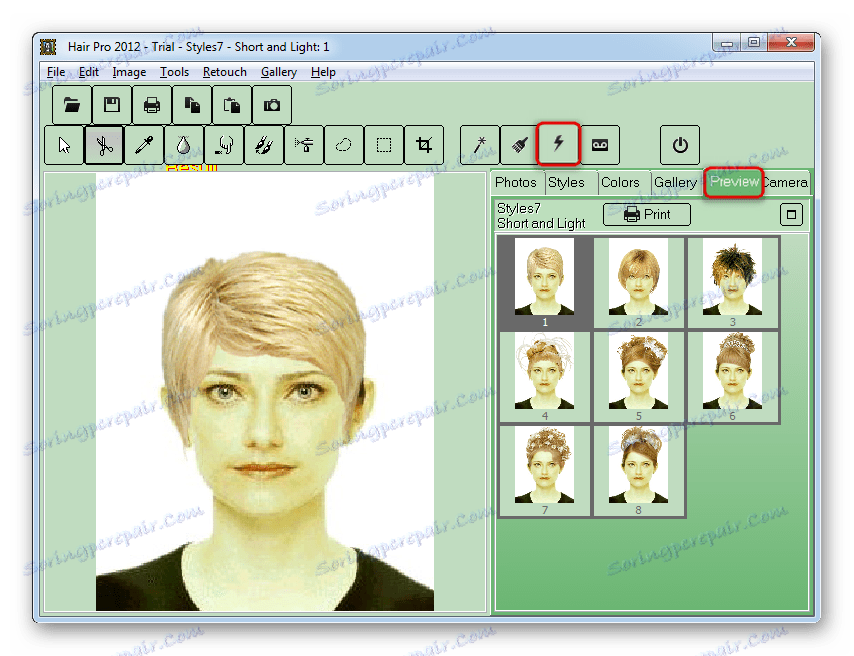Open the Retouch menu

tap(224, 72)
